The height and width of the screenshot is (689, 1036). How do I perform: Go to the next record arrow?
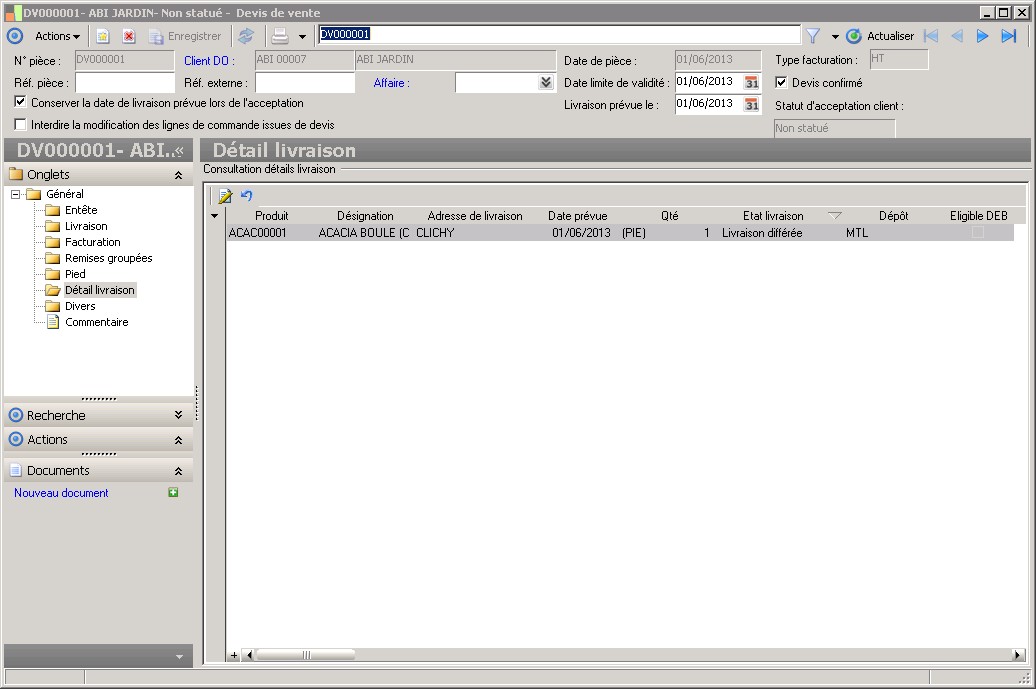tap(982, 36)
